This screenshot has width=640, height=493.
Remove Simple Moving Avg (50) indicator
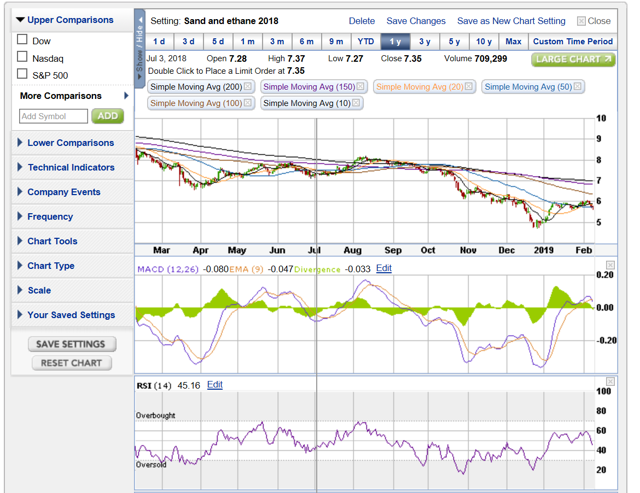click(577, 87)
